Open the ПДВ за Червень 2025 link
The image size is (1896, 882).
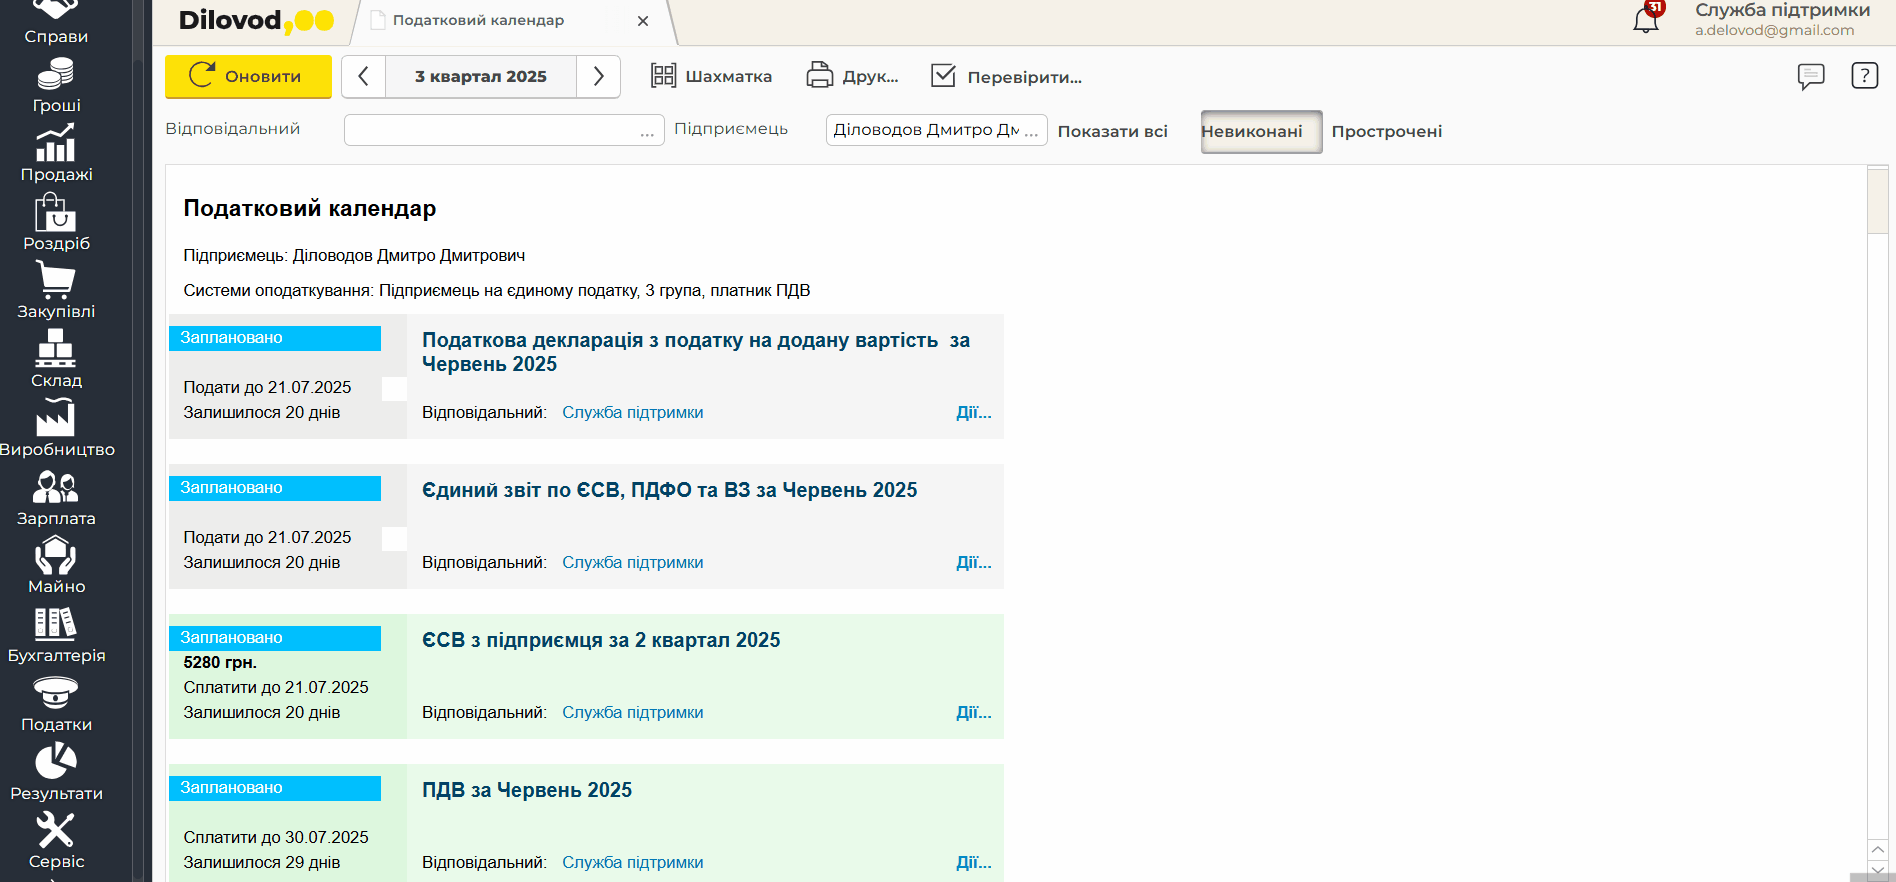(x=527, y=790)
